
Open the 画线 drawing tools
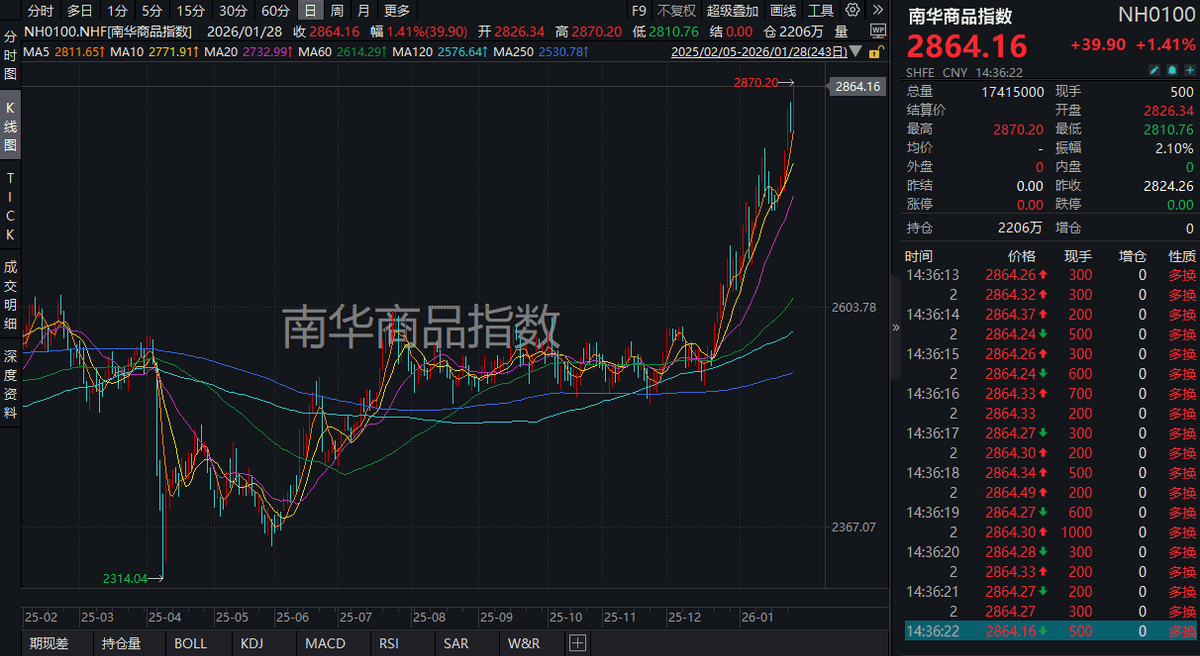784,11
